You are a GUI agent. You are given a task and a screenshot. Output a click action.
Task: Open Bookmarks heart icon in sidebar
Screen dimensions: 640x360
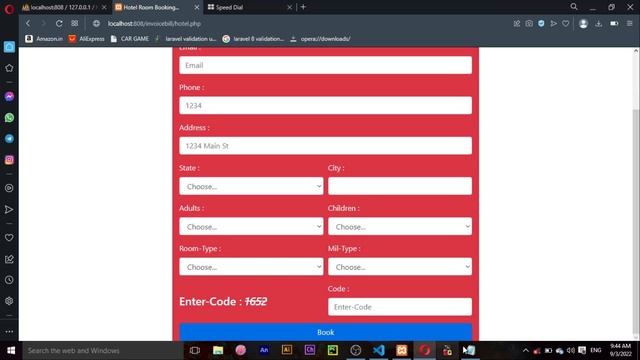coord(9,238)
